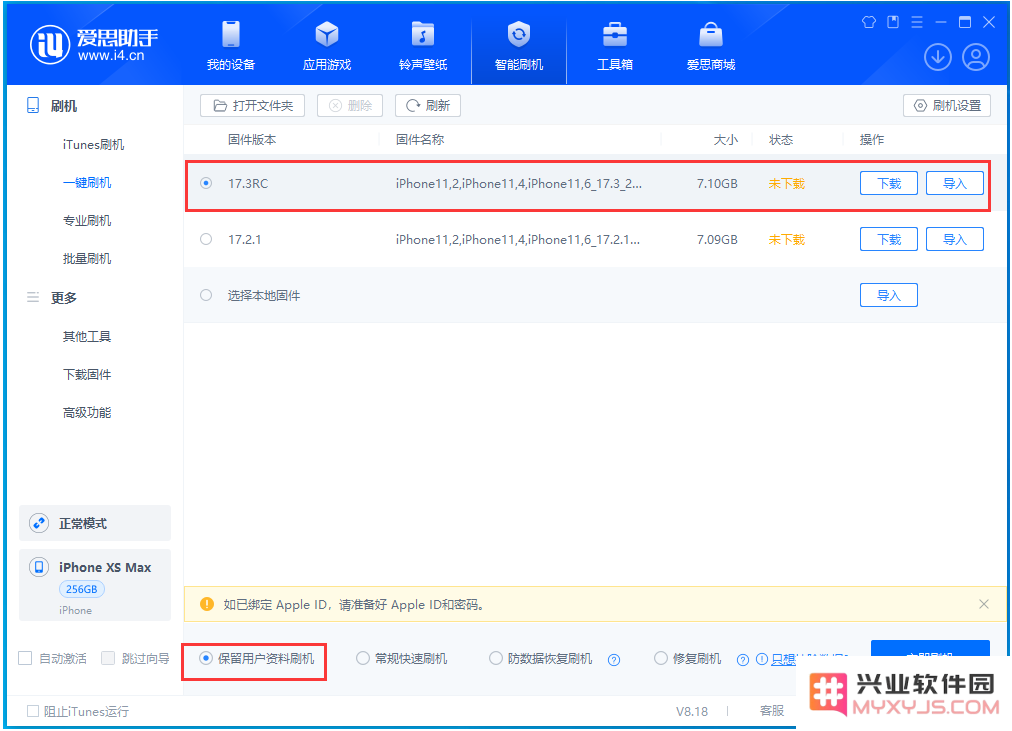1012x731 pixels.
Task: Toggle 跳过向导 checkbox
Action: (108, 658)
